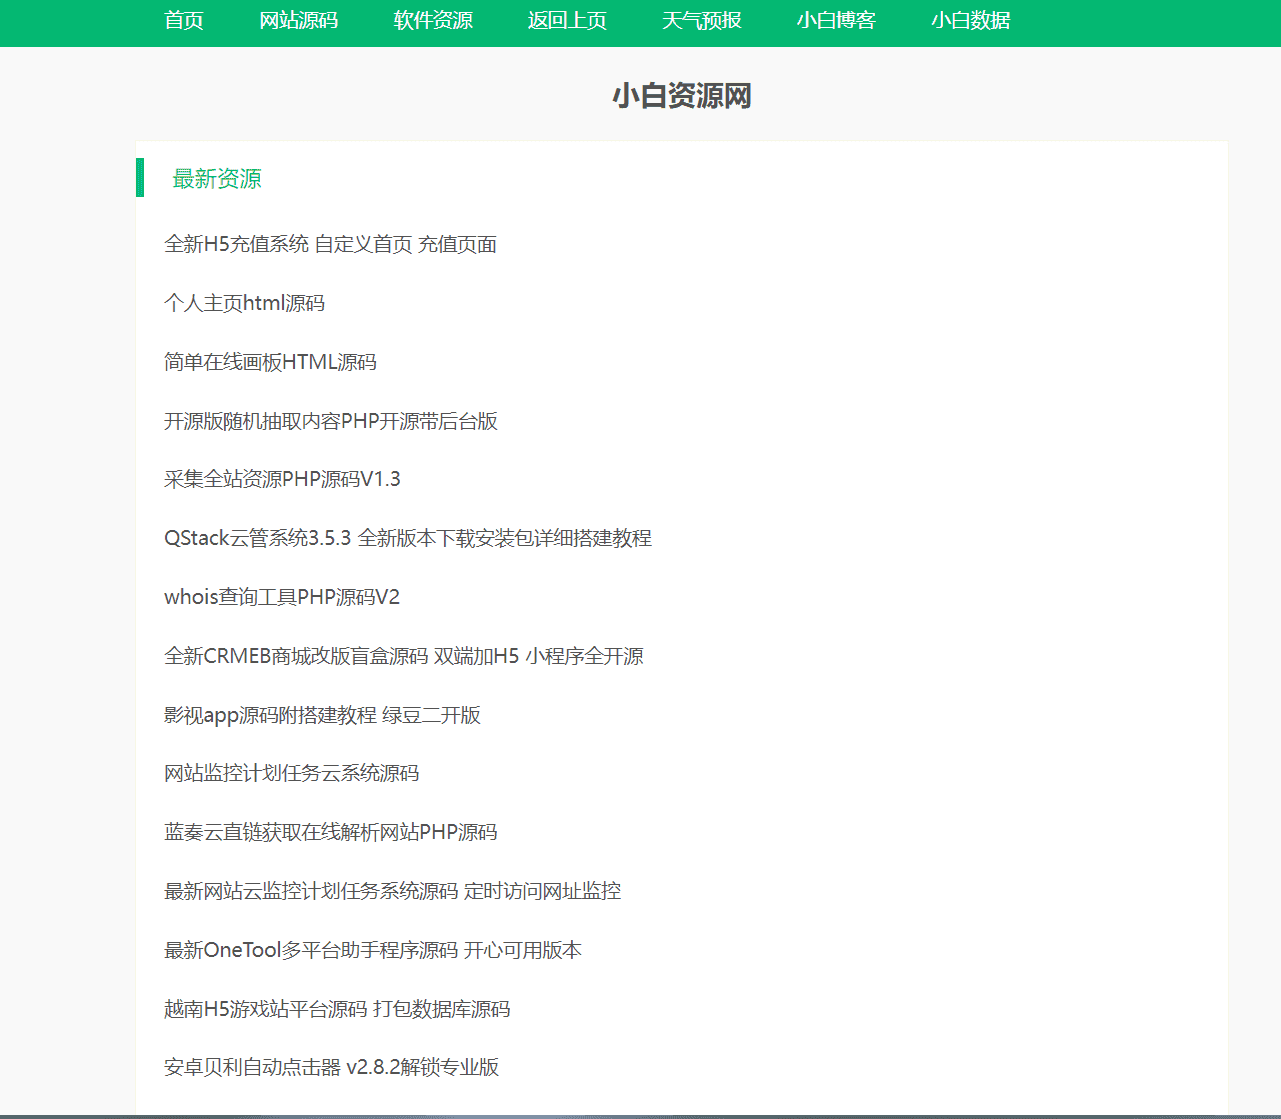The height and width of the screenshot is (1119, 1281).
Task: Open 最新OneTool多平台助手程序源码 link
Action: (373, 950)
